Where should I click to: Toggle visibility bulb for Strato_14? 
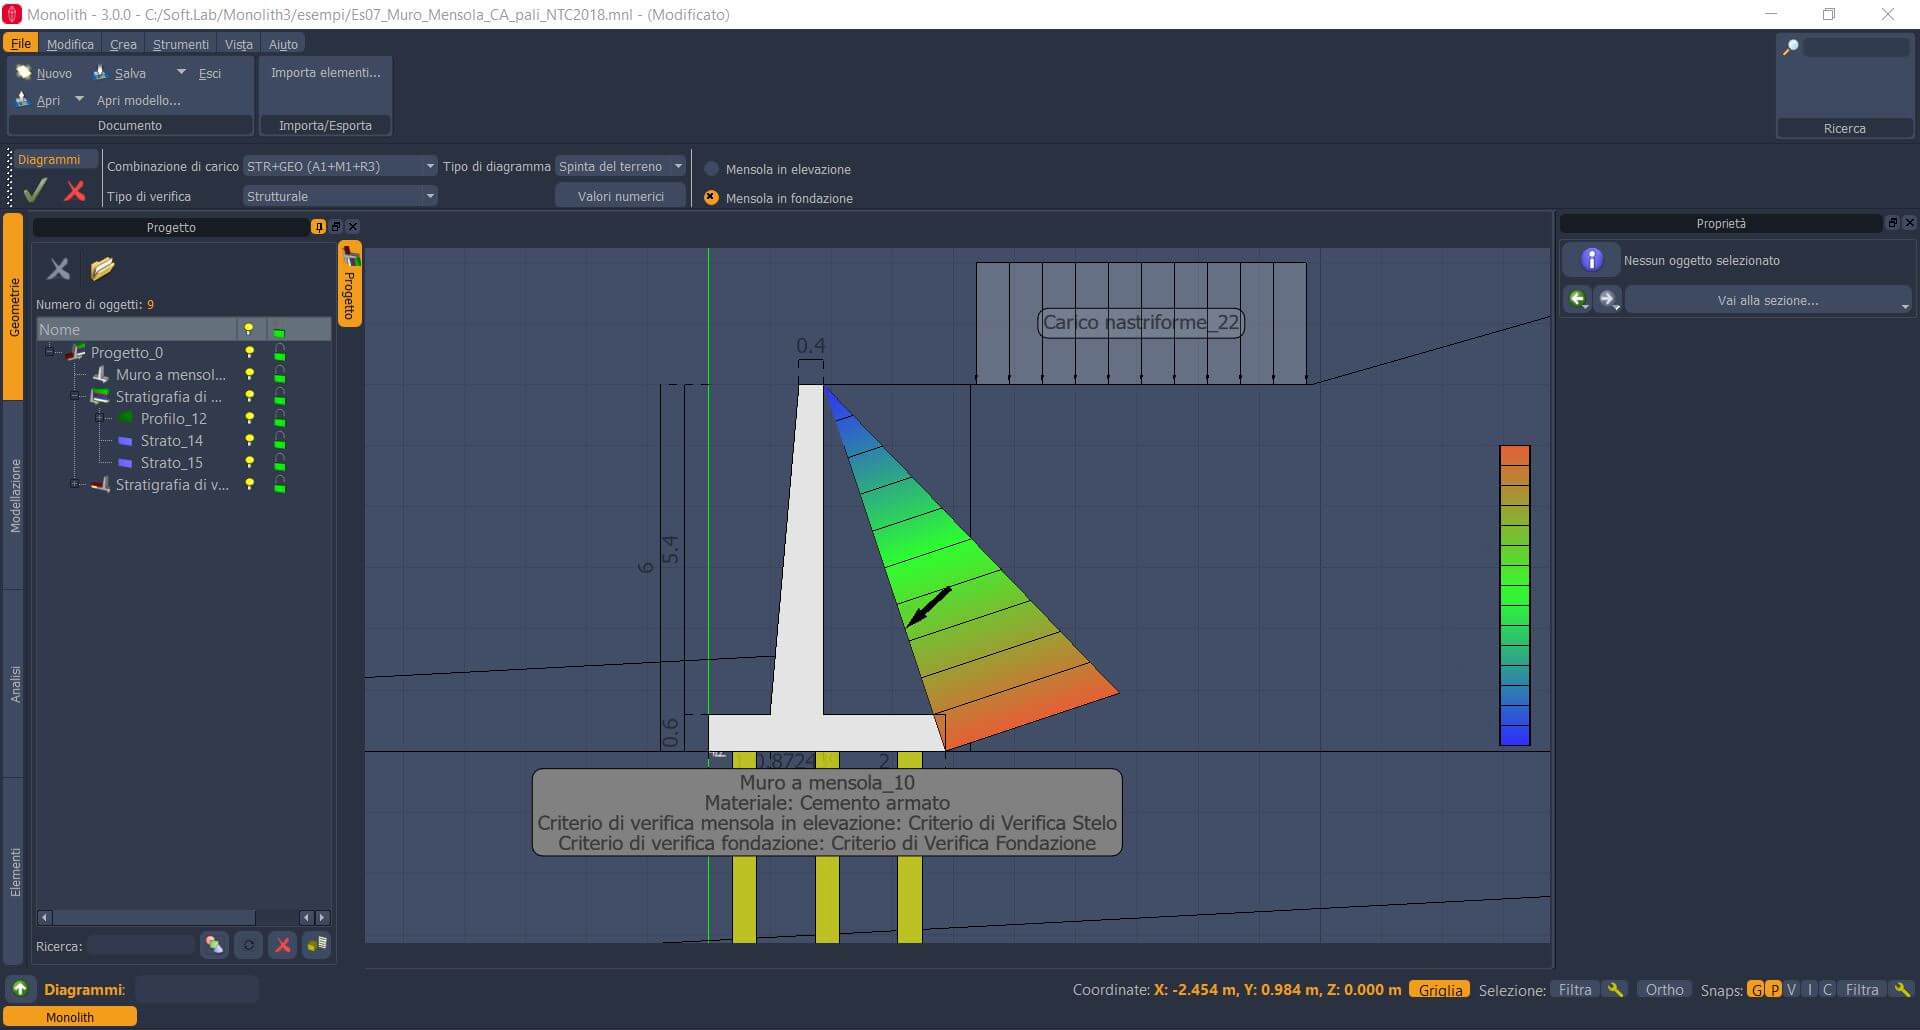pyautogui.click(x=250, y=440)
